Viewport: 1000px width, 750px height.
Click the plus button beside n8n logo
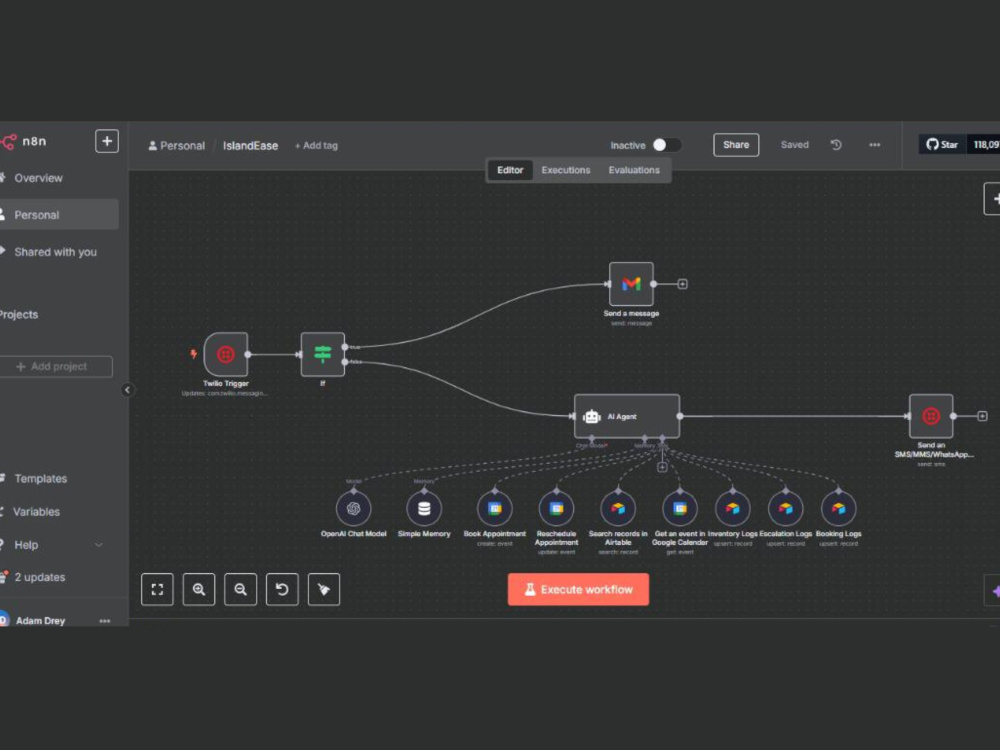pyautogui.click(x=107, y=141)
